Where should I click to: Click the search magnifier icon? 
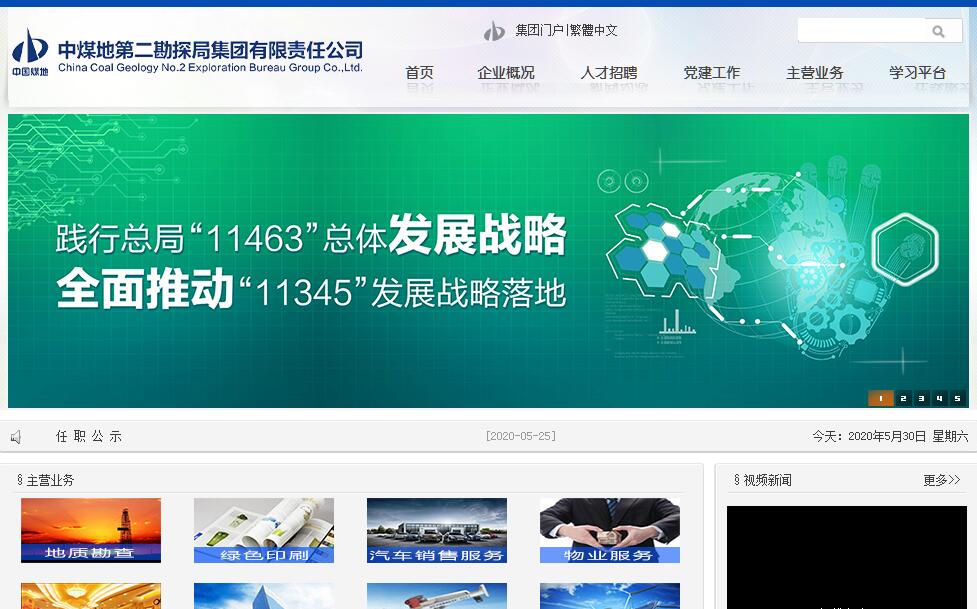(938, 31)
